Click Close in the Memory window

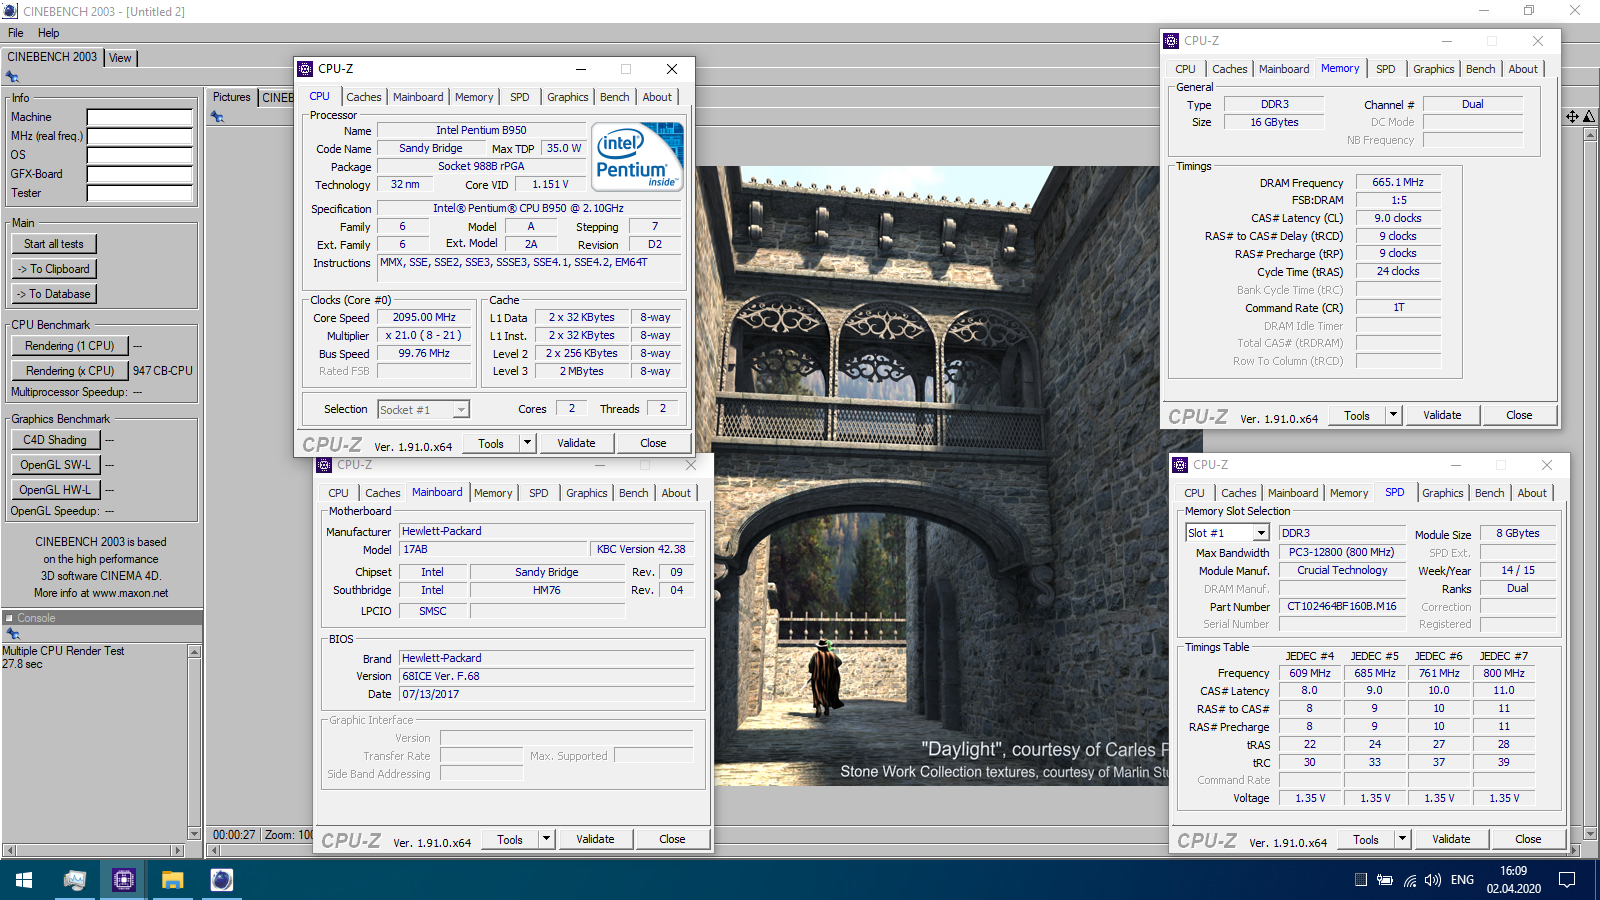(x=1519, y=415)
